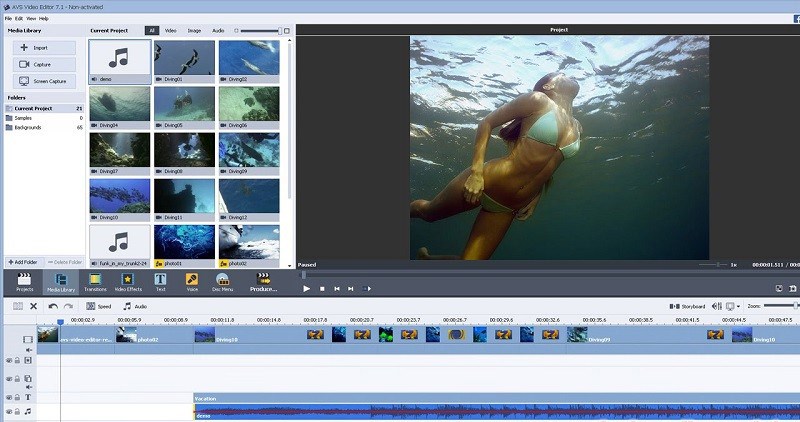Image resolution: width=800 pixels, height=422 pixels.
Task: Open the File menu
Action: pos(8,18)
